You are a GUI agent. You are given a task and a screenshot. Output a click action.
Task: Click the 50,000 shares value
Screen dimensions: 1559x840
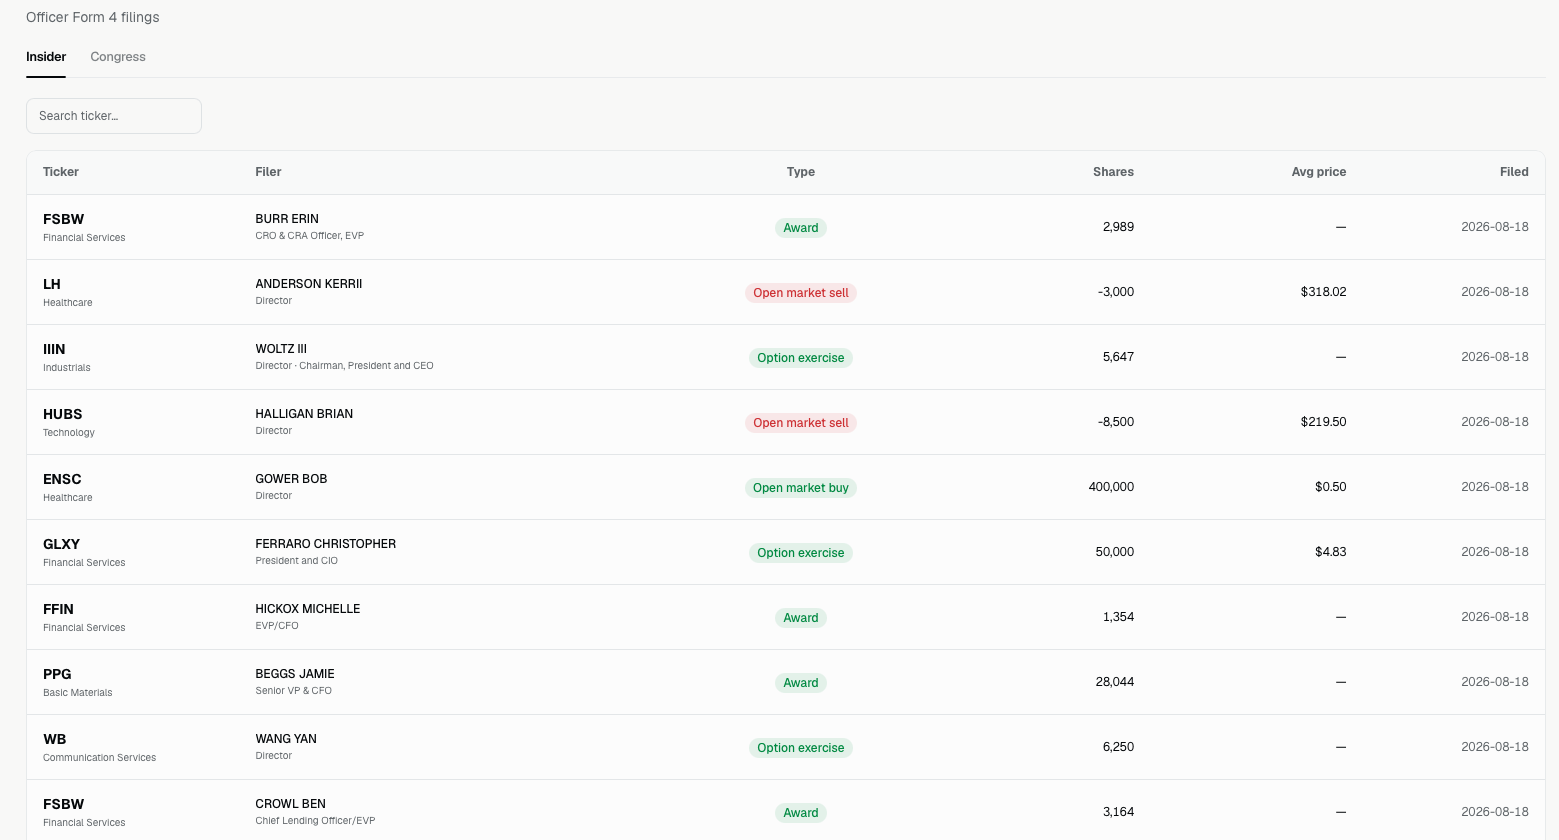point(1115,552)
